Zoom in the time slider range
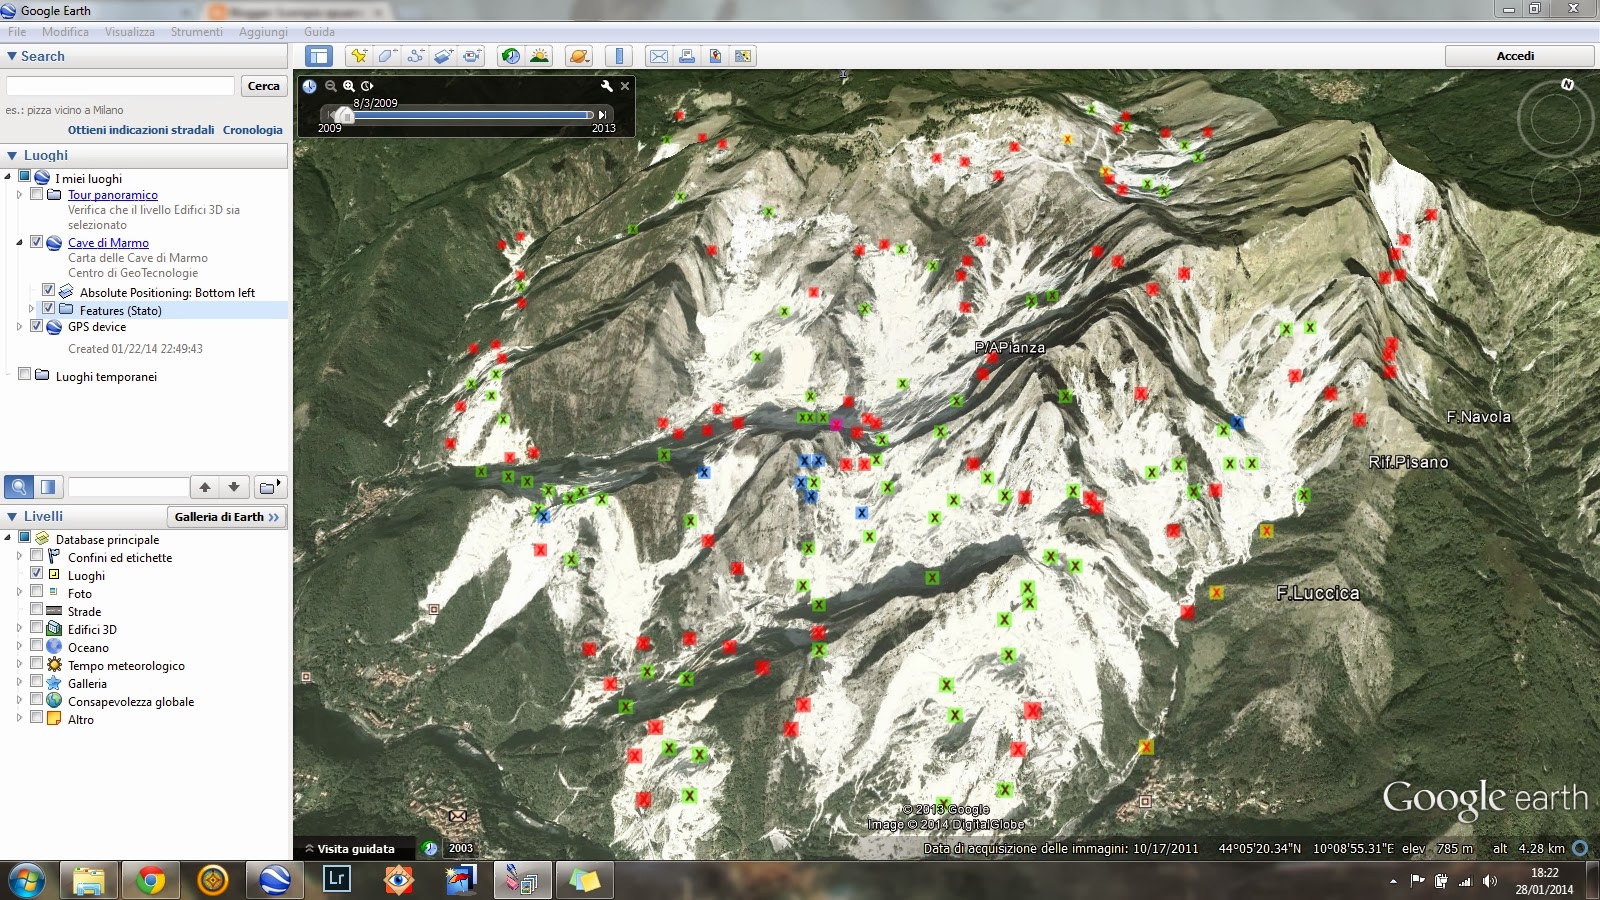 [349, 86]
